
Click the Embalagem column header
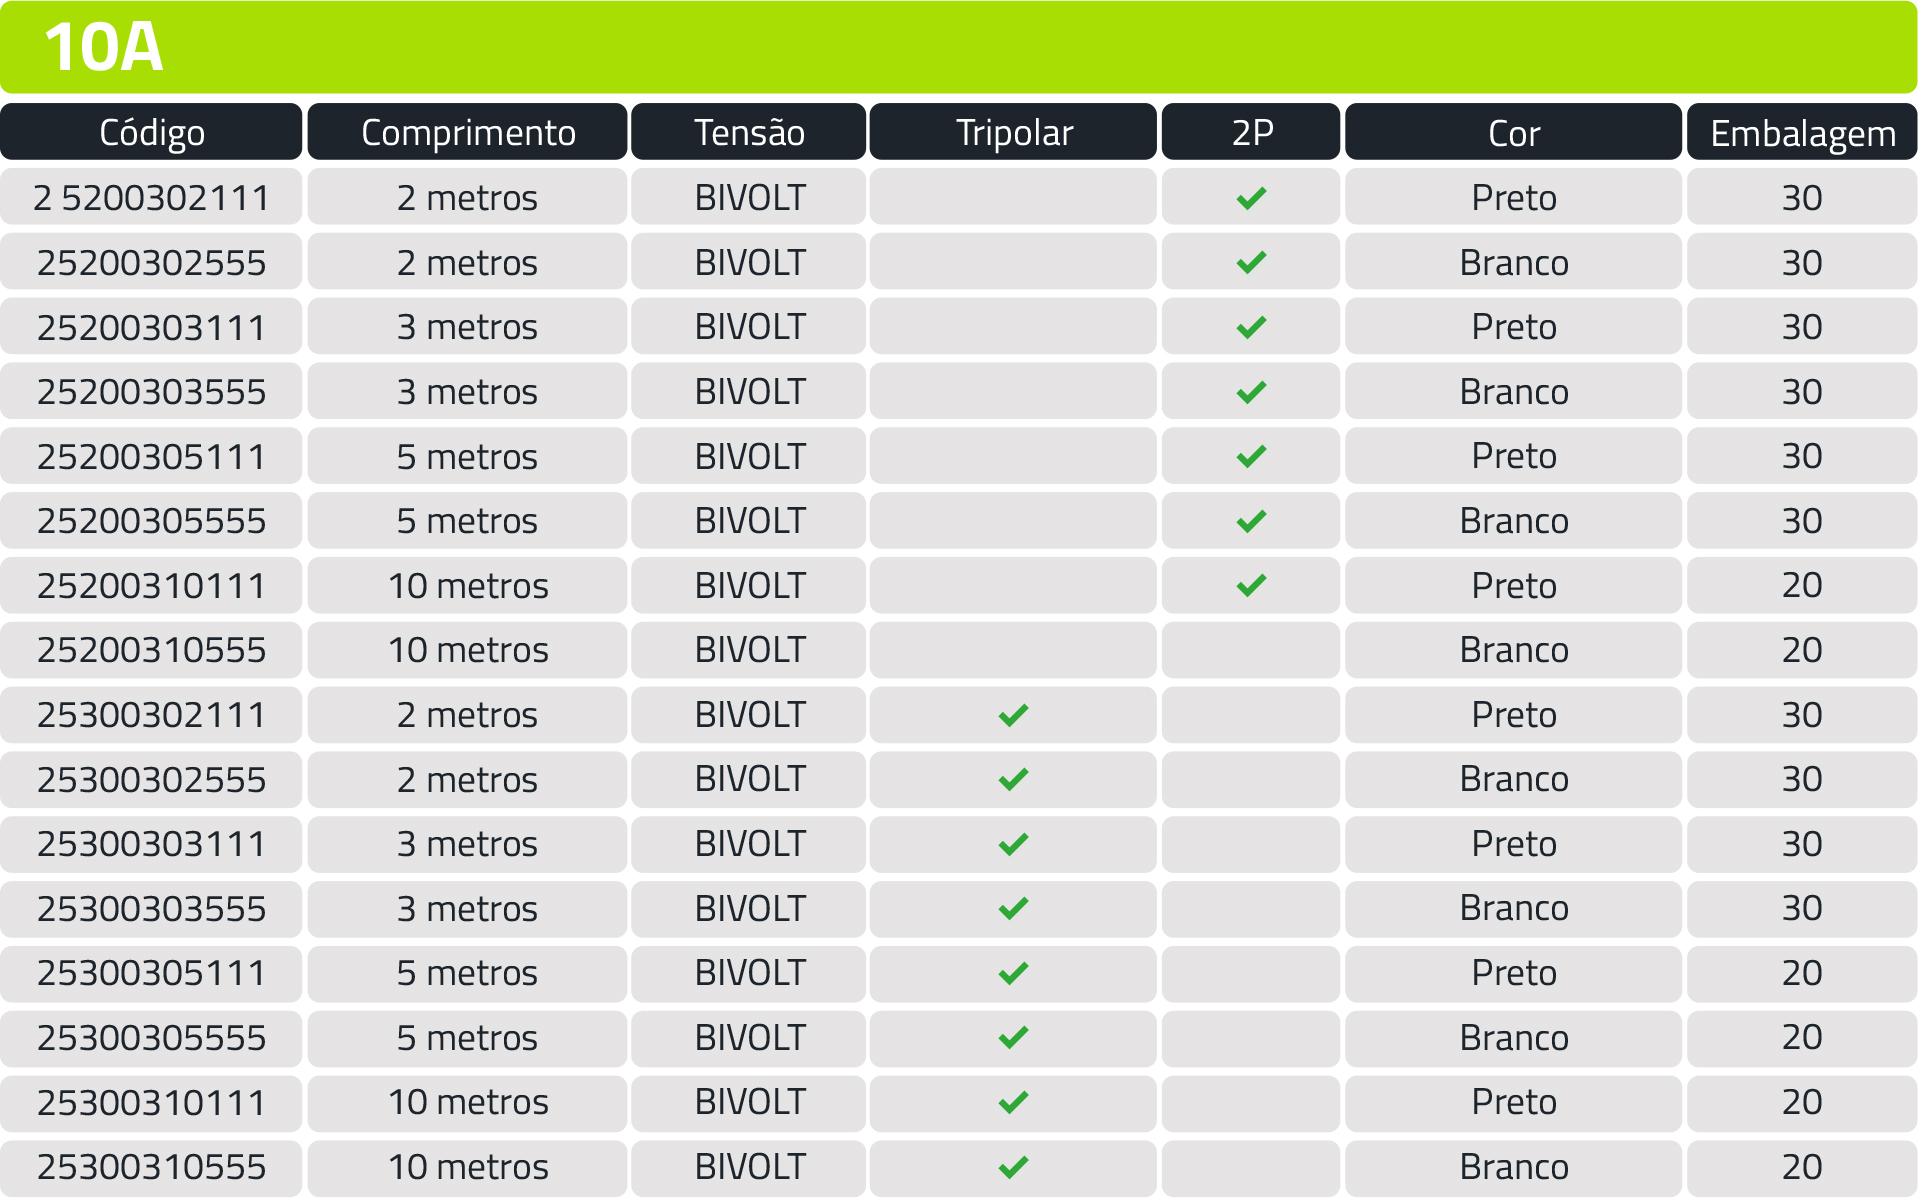coord(1802,132)
